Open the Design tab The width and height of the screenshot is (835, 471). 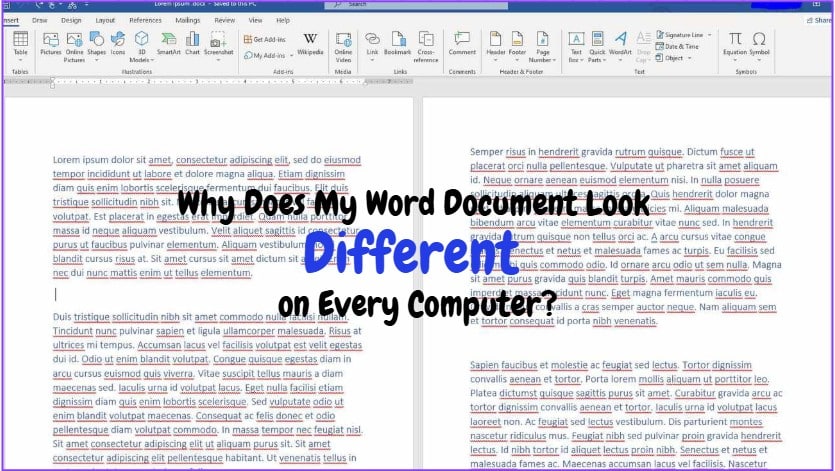click(71, 20)
